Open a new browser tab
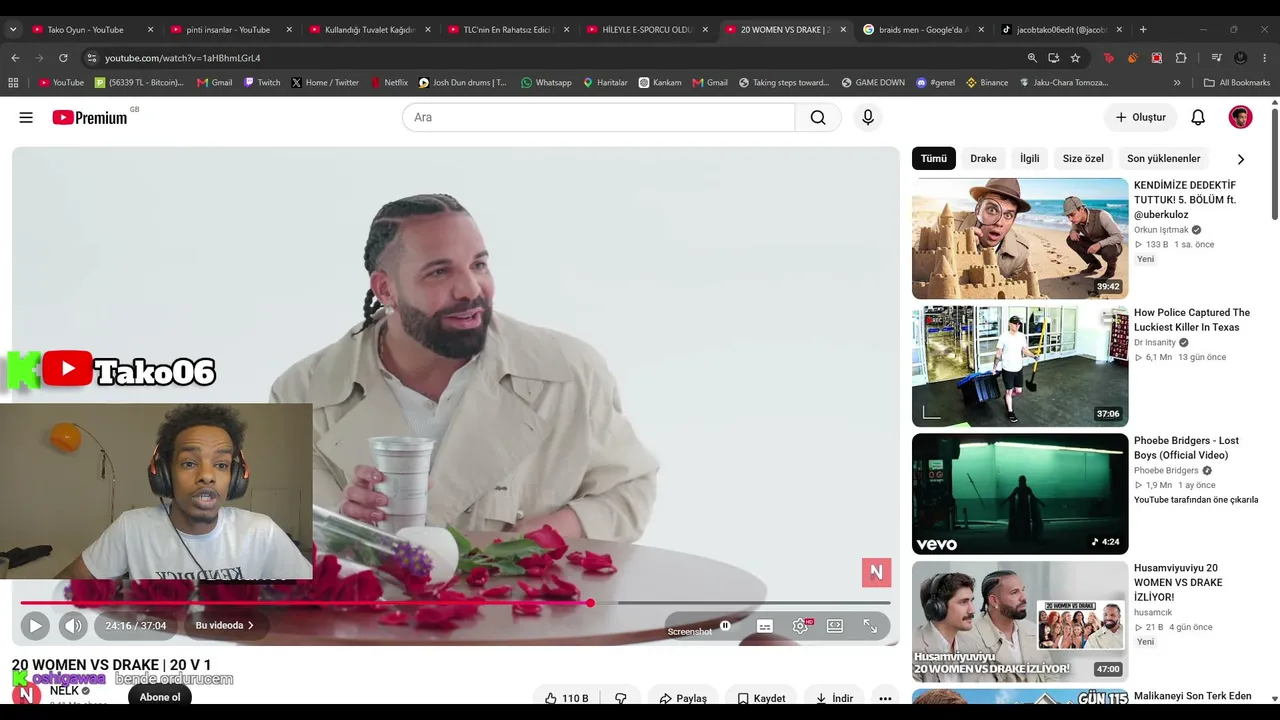The height and width of the screenshot is (720, 1280). (x=1143, y=30)
